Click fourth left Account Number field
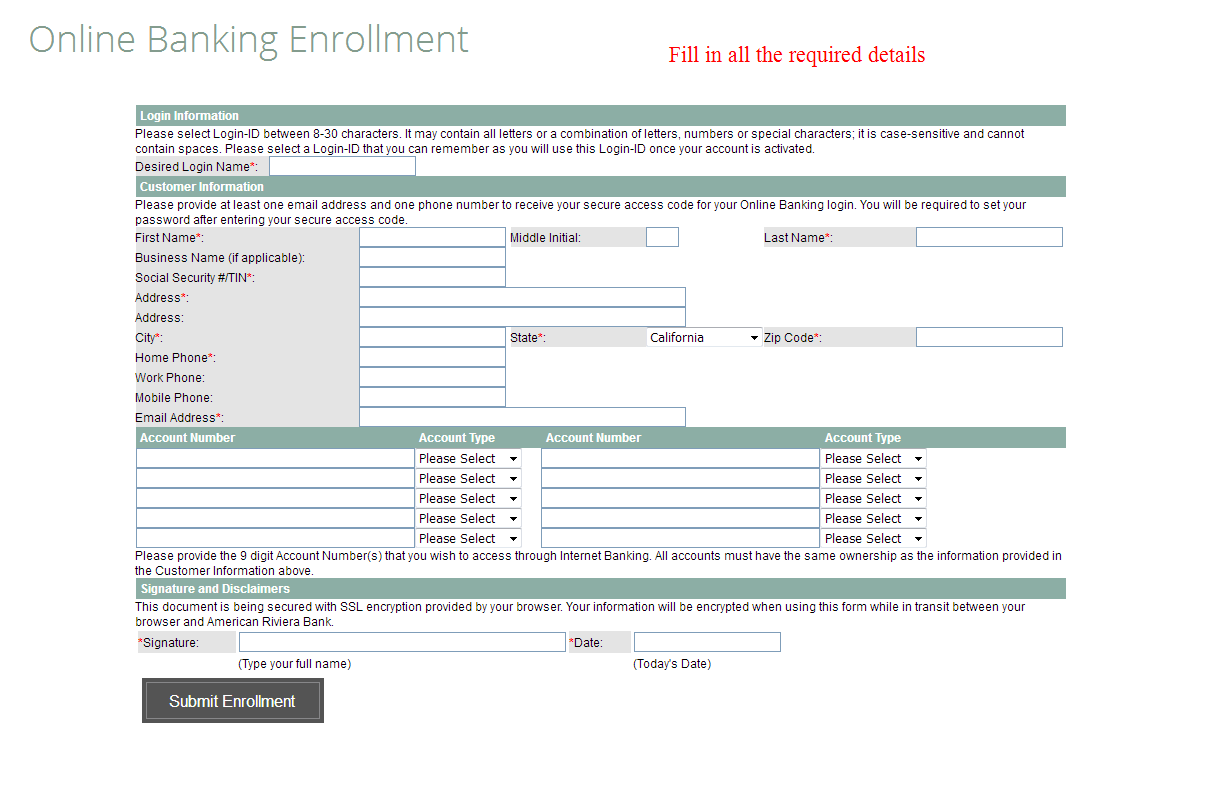This screenshot has width=1210, height=788. click(275, 518)
